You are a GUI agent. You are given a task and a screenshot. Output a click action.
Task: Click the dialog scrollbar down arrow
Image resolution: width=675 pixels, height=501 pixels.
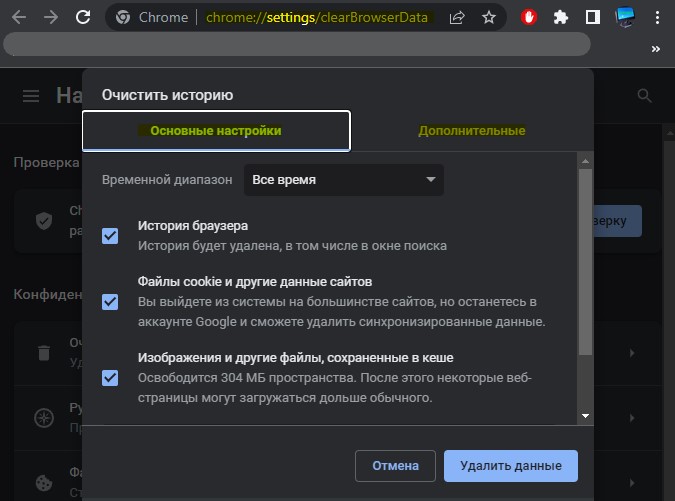(x=585, y=416)
